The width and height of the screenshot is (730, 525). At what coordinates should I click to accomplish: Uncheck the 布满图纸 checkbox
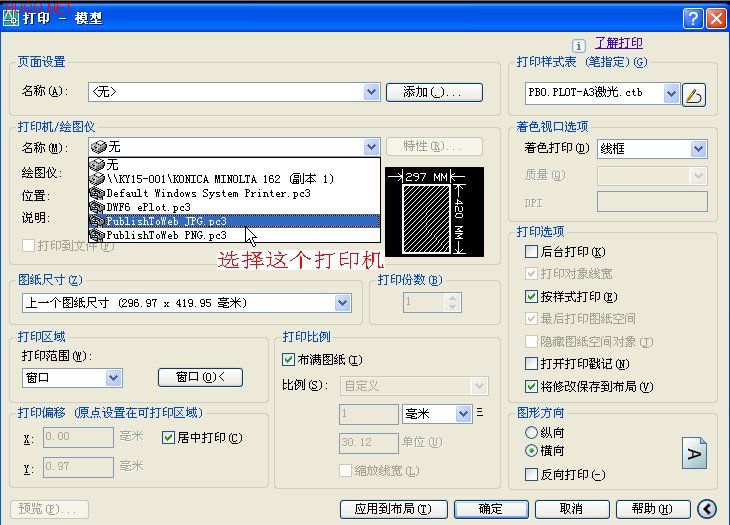click(x=289, y=359)
